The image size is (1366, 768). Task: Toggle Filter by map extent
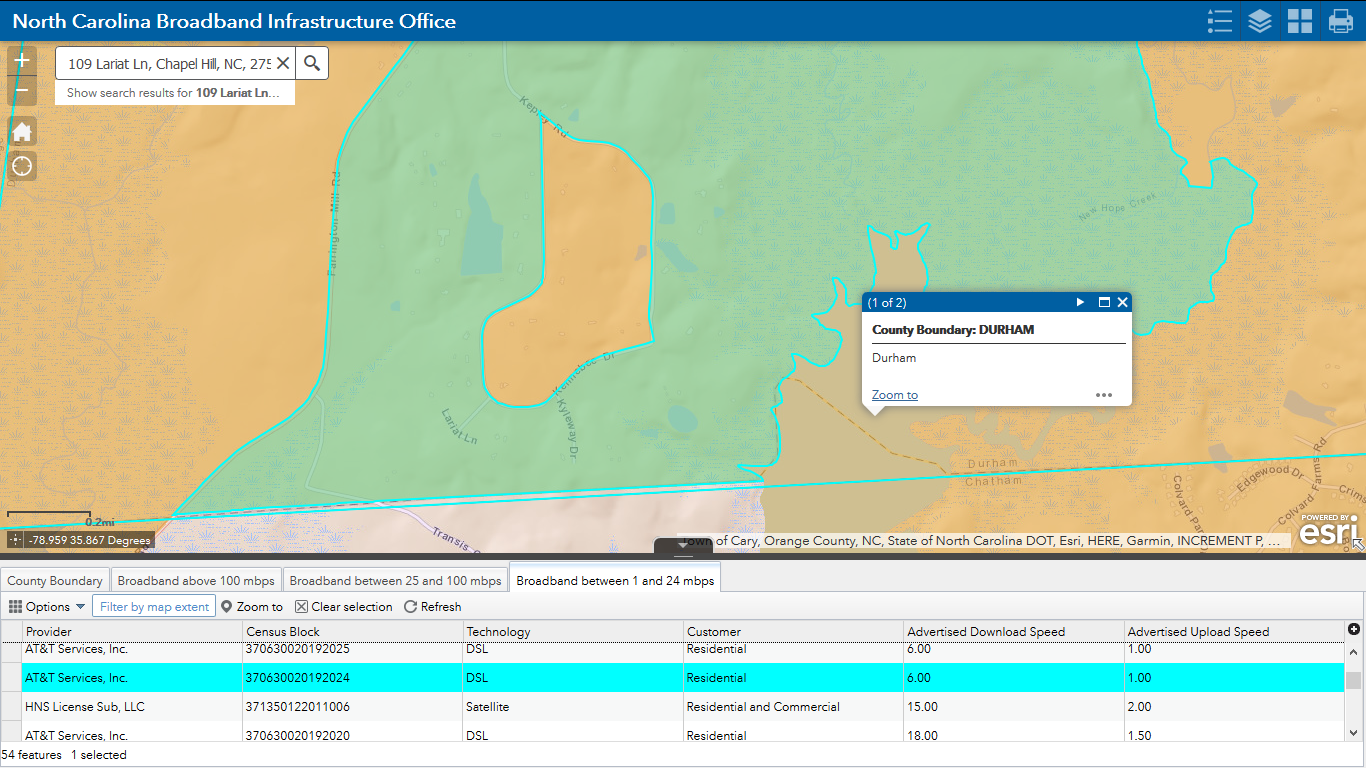(x=154, y=606)
